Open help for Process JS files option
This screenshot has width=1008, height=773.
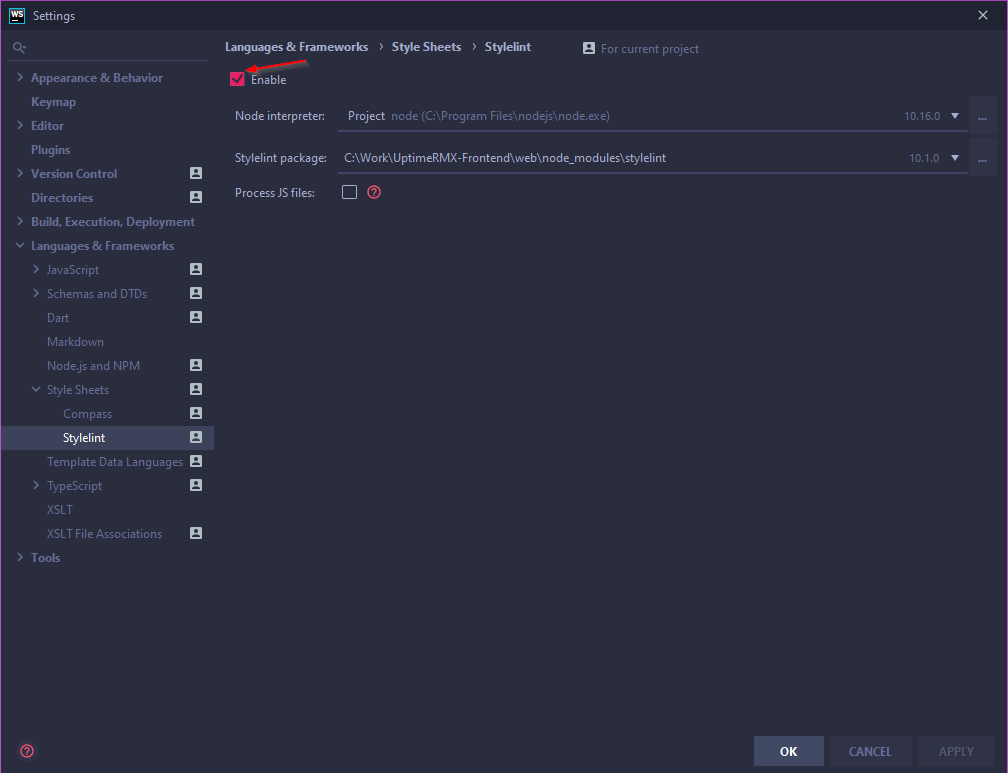374,192
